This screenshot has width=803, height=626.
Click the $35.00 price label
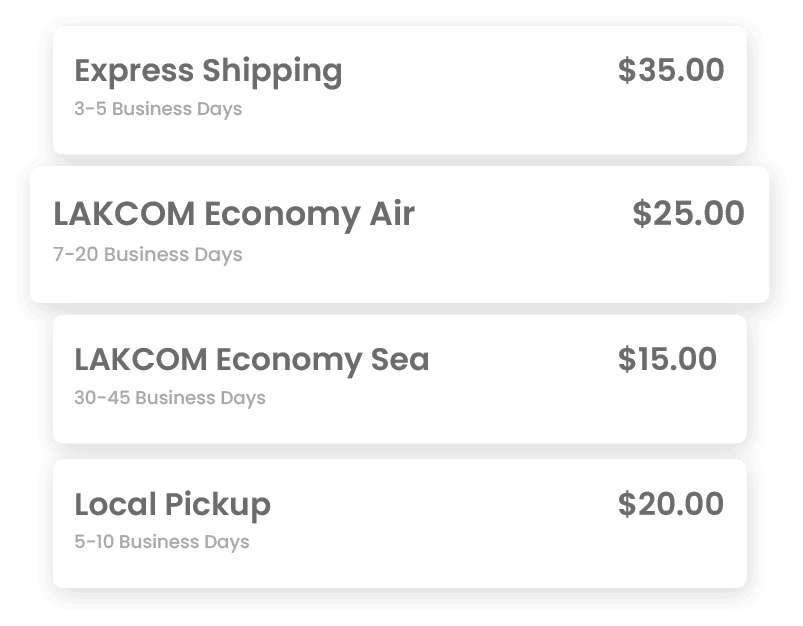pyautogui.click(x=671, y=70)
